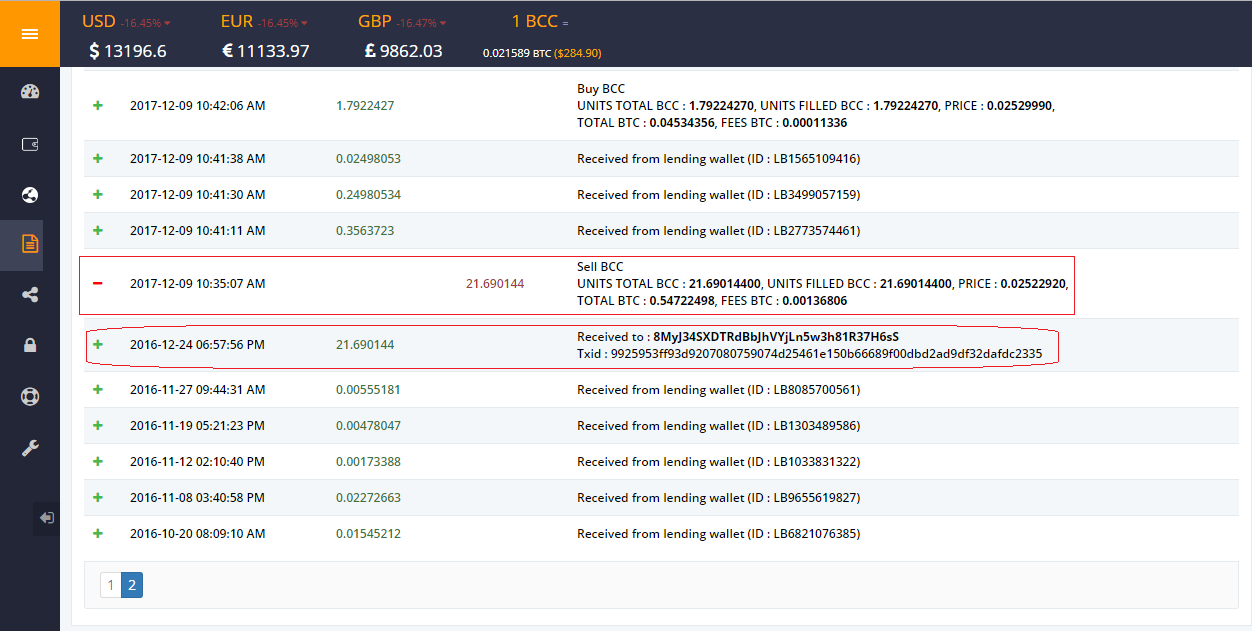Go to pagination page 1
This screenshot has width=1252, height=631.
coord(111,584)
